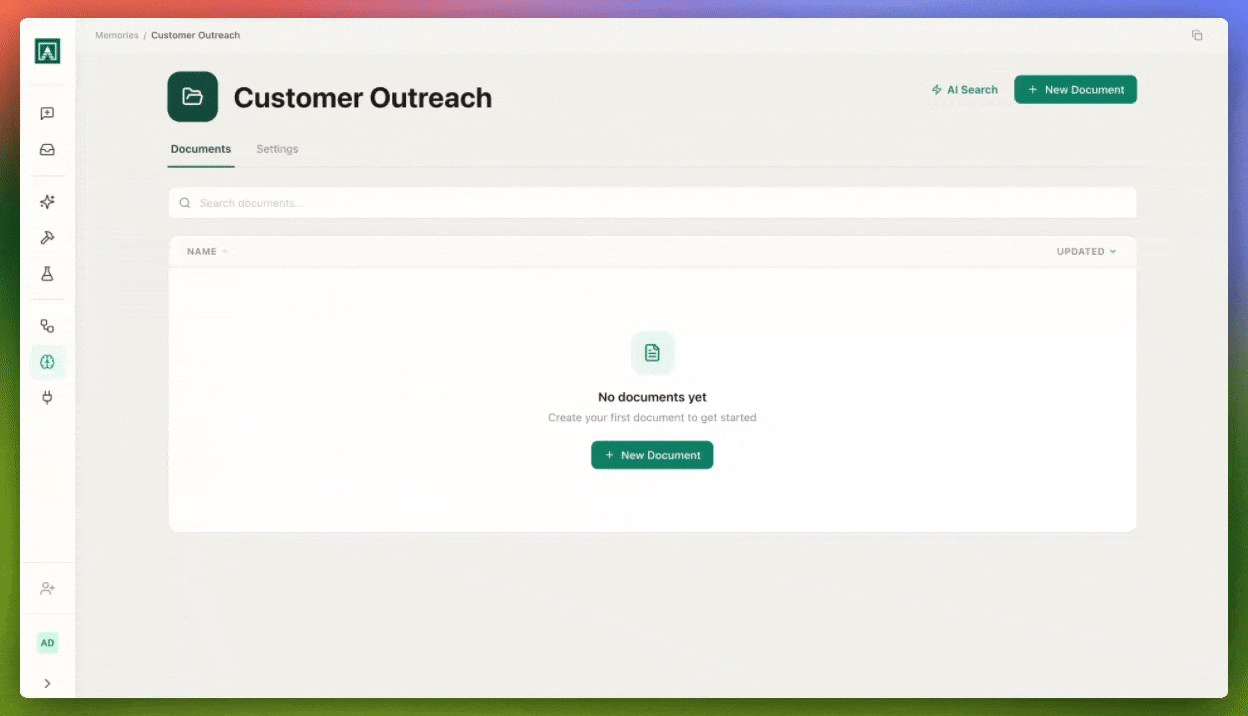Open the AD user avatar menu
The height and width of the screenshot is (716, 1248).
[47, 643]
